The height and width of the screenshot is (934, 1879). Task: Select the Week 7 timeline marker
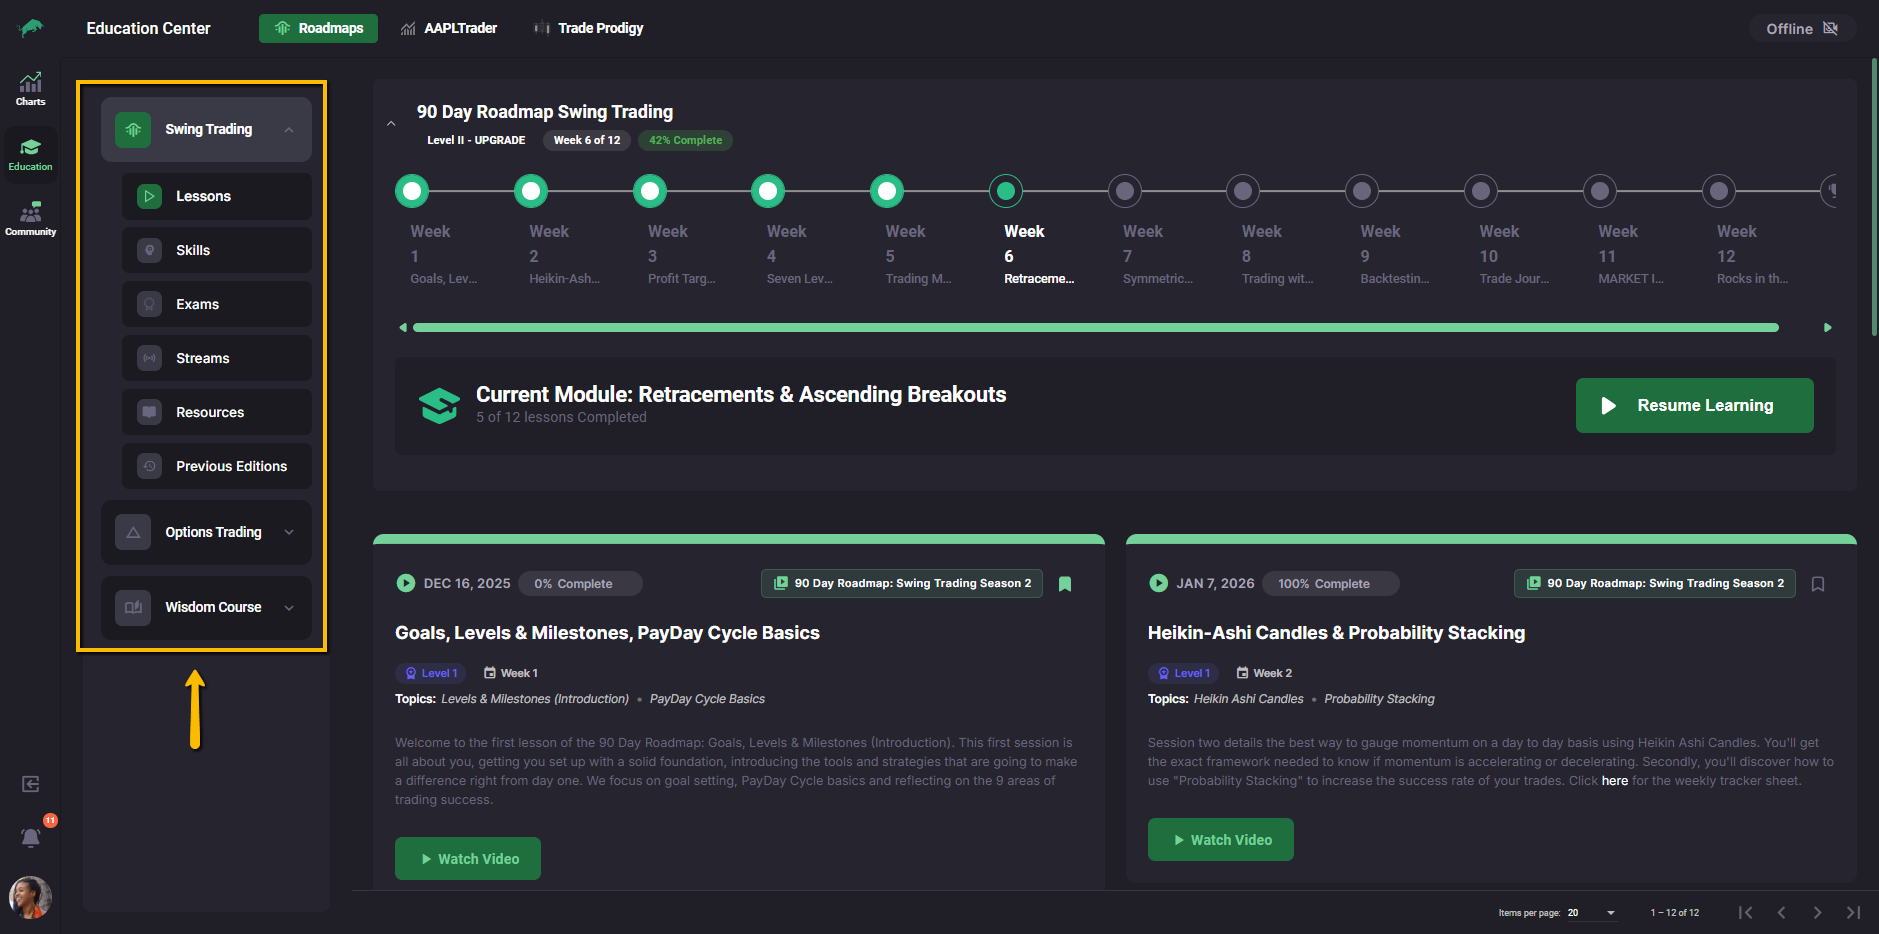point(1125,190)
